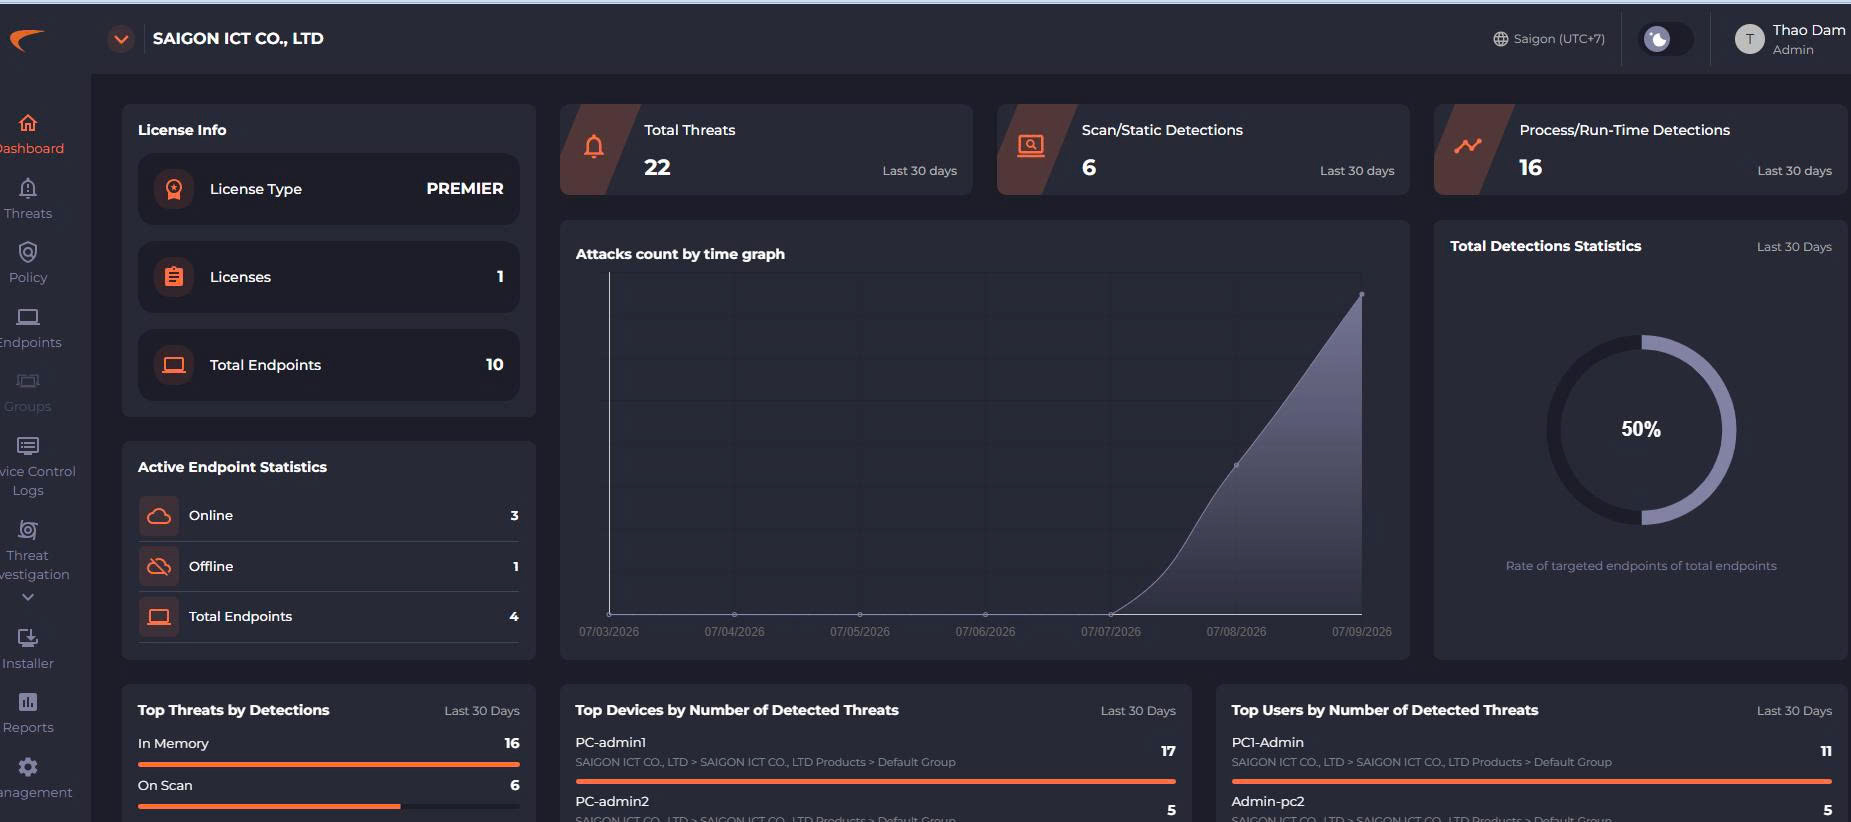Click the PC1-Admin user name
The height and width of the screenshot is (822, 1851).
[x=1268, y=742]
